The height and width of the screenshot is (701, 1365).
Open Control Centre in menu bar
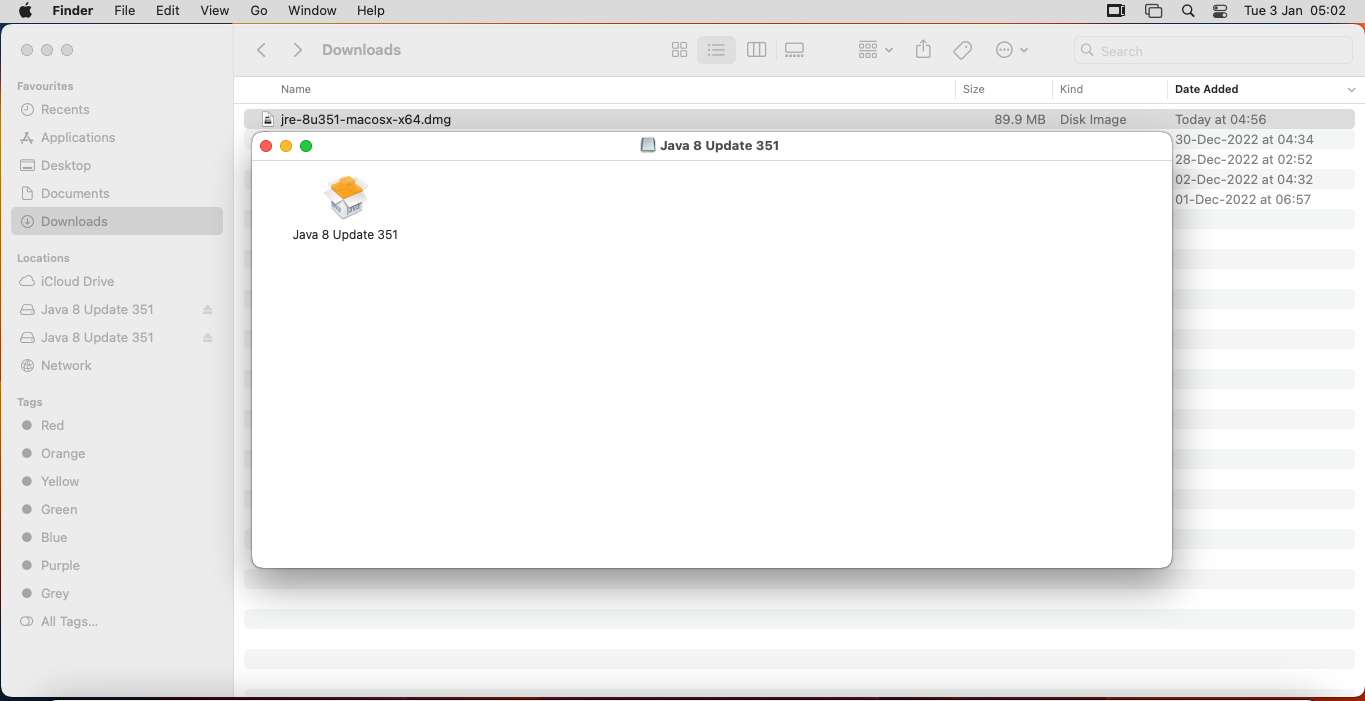coord(1220,11)
